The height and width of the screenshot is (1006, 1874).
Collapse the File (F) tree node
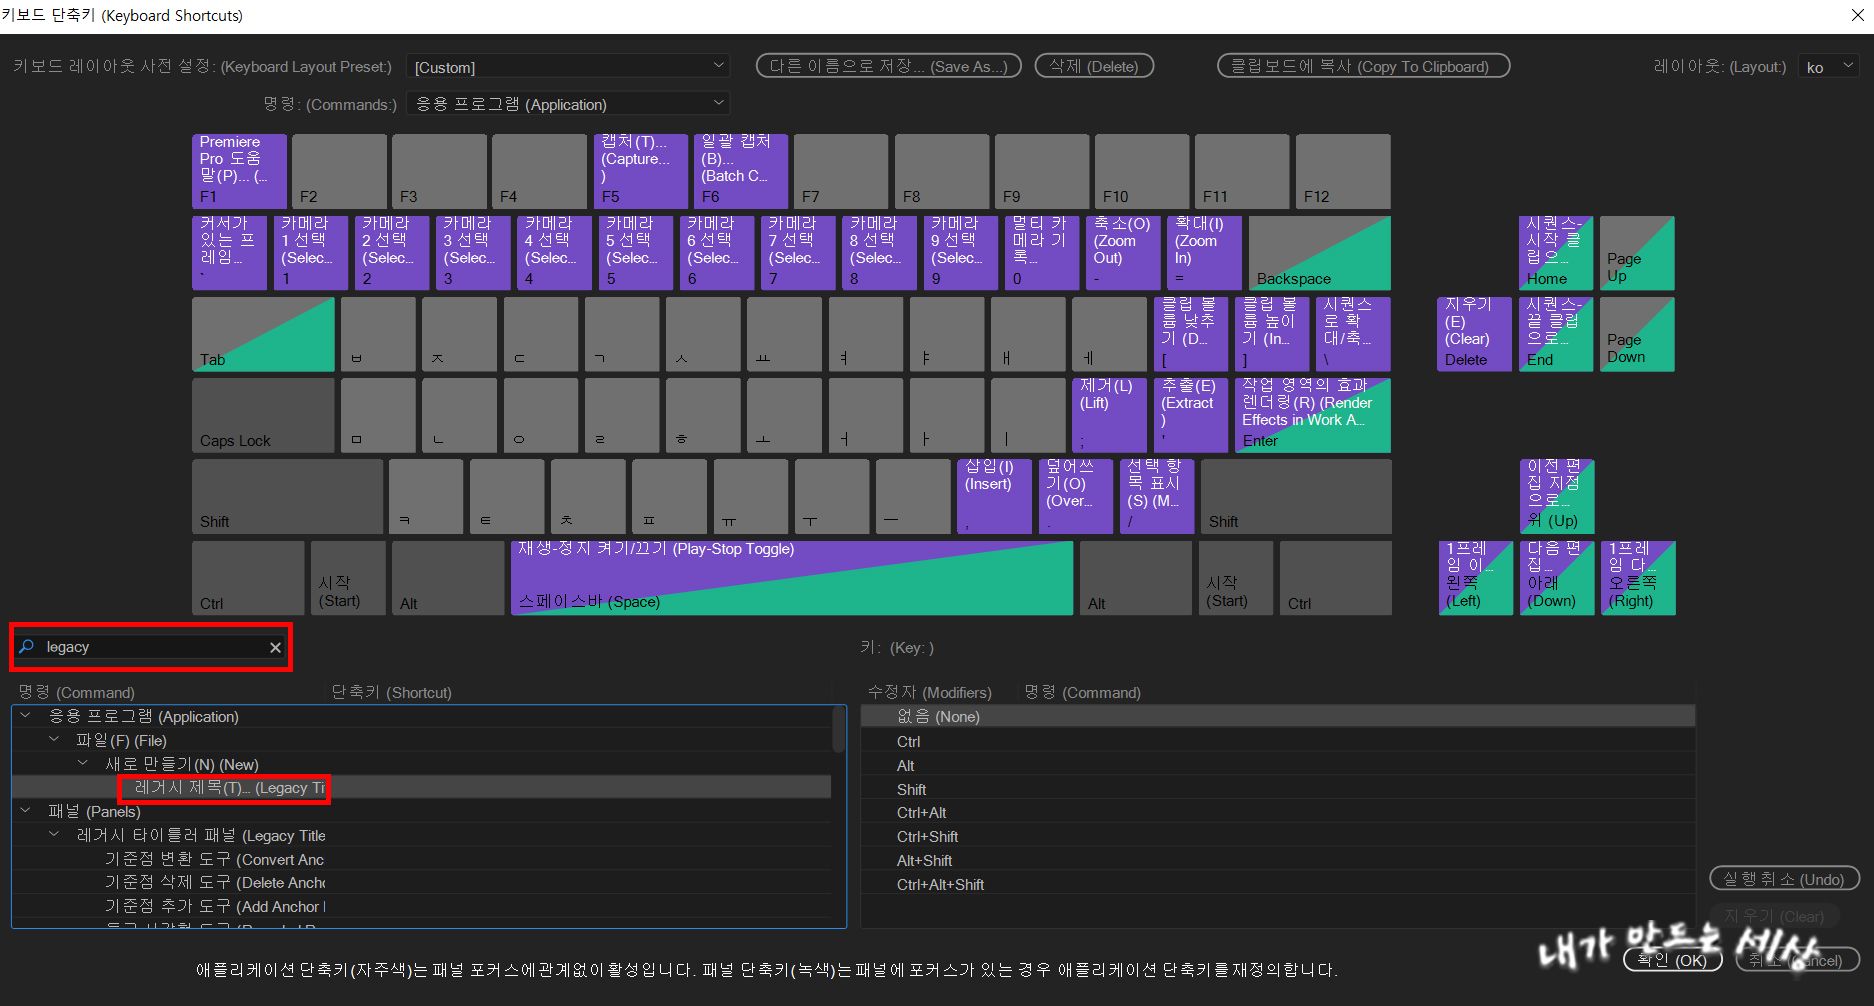coord(54,740)
